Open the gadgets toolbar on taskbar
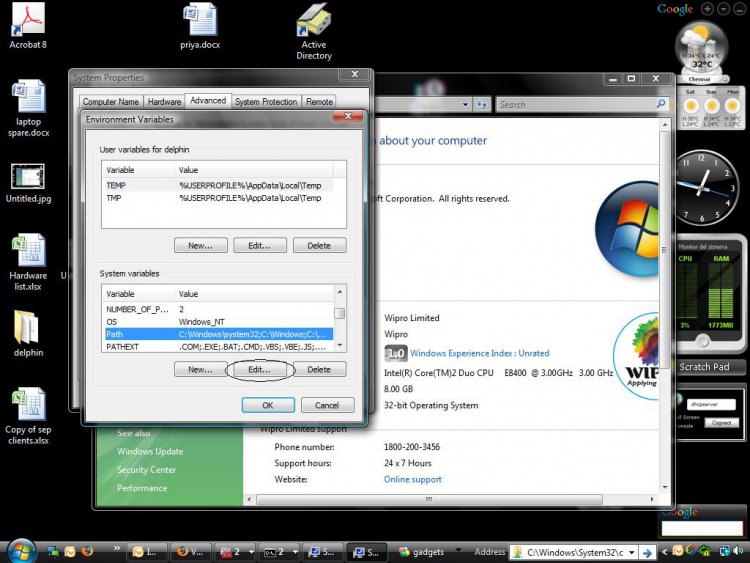The height and width of the screenshot is (563, 750). 421,552
